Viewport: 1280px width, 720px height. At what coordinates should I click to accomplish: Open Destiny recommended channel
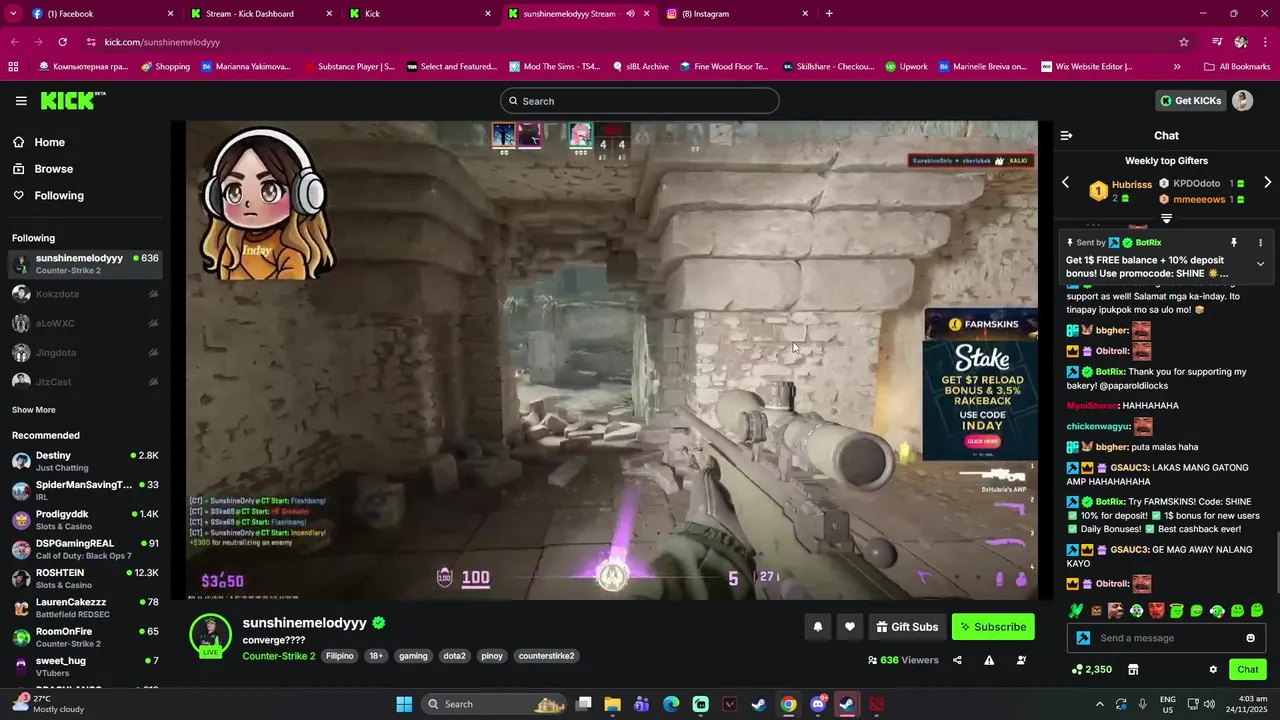pos(85,461)
